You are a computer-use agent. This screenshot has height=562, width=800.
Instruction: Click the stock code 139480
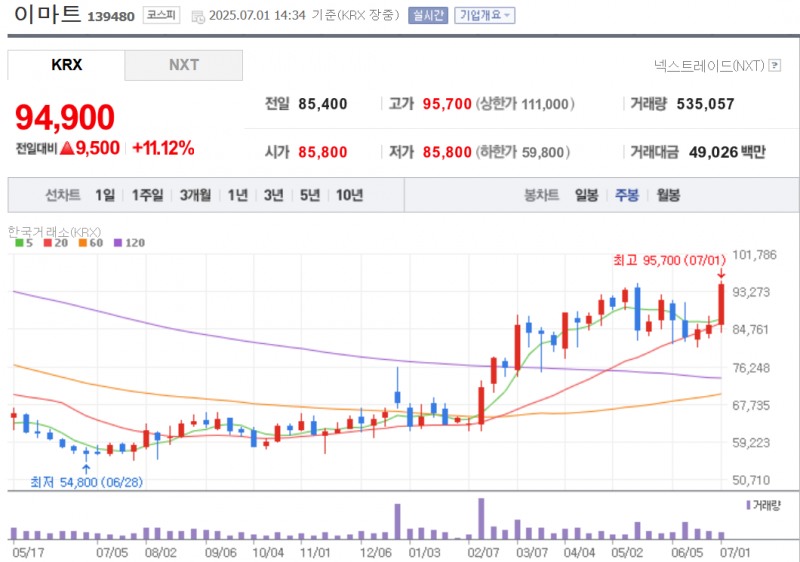111,17
